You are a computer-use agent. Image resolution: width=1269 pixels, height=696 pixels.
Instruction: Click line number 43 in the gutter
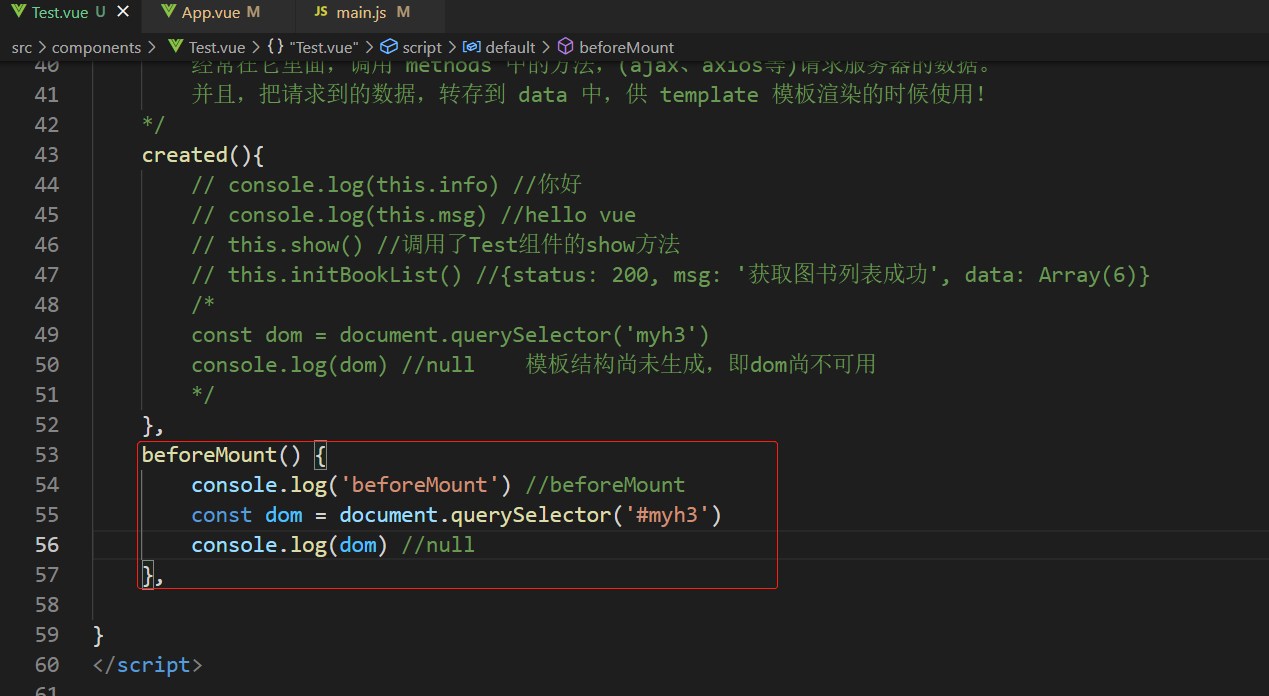point(46,155)
